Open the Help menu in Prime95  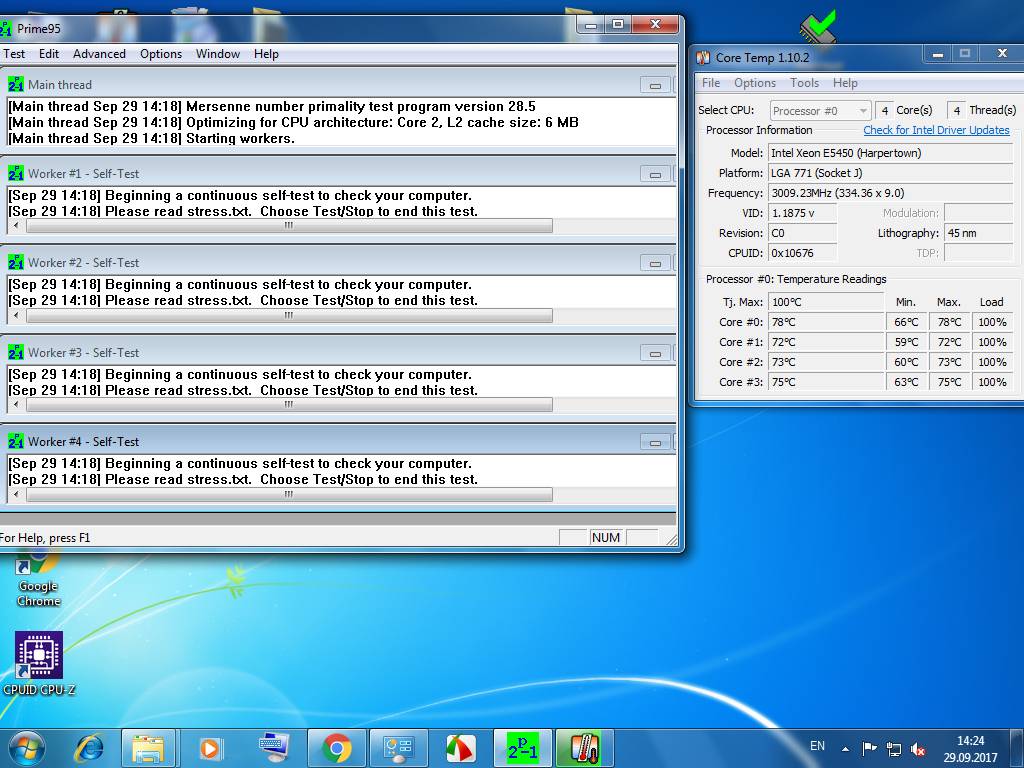pyautogui.click(x=266, y=54)
